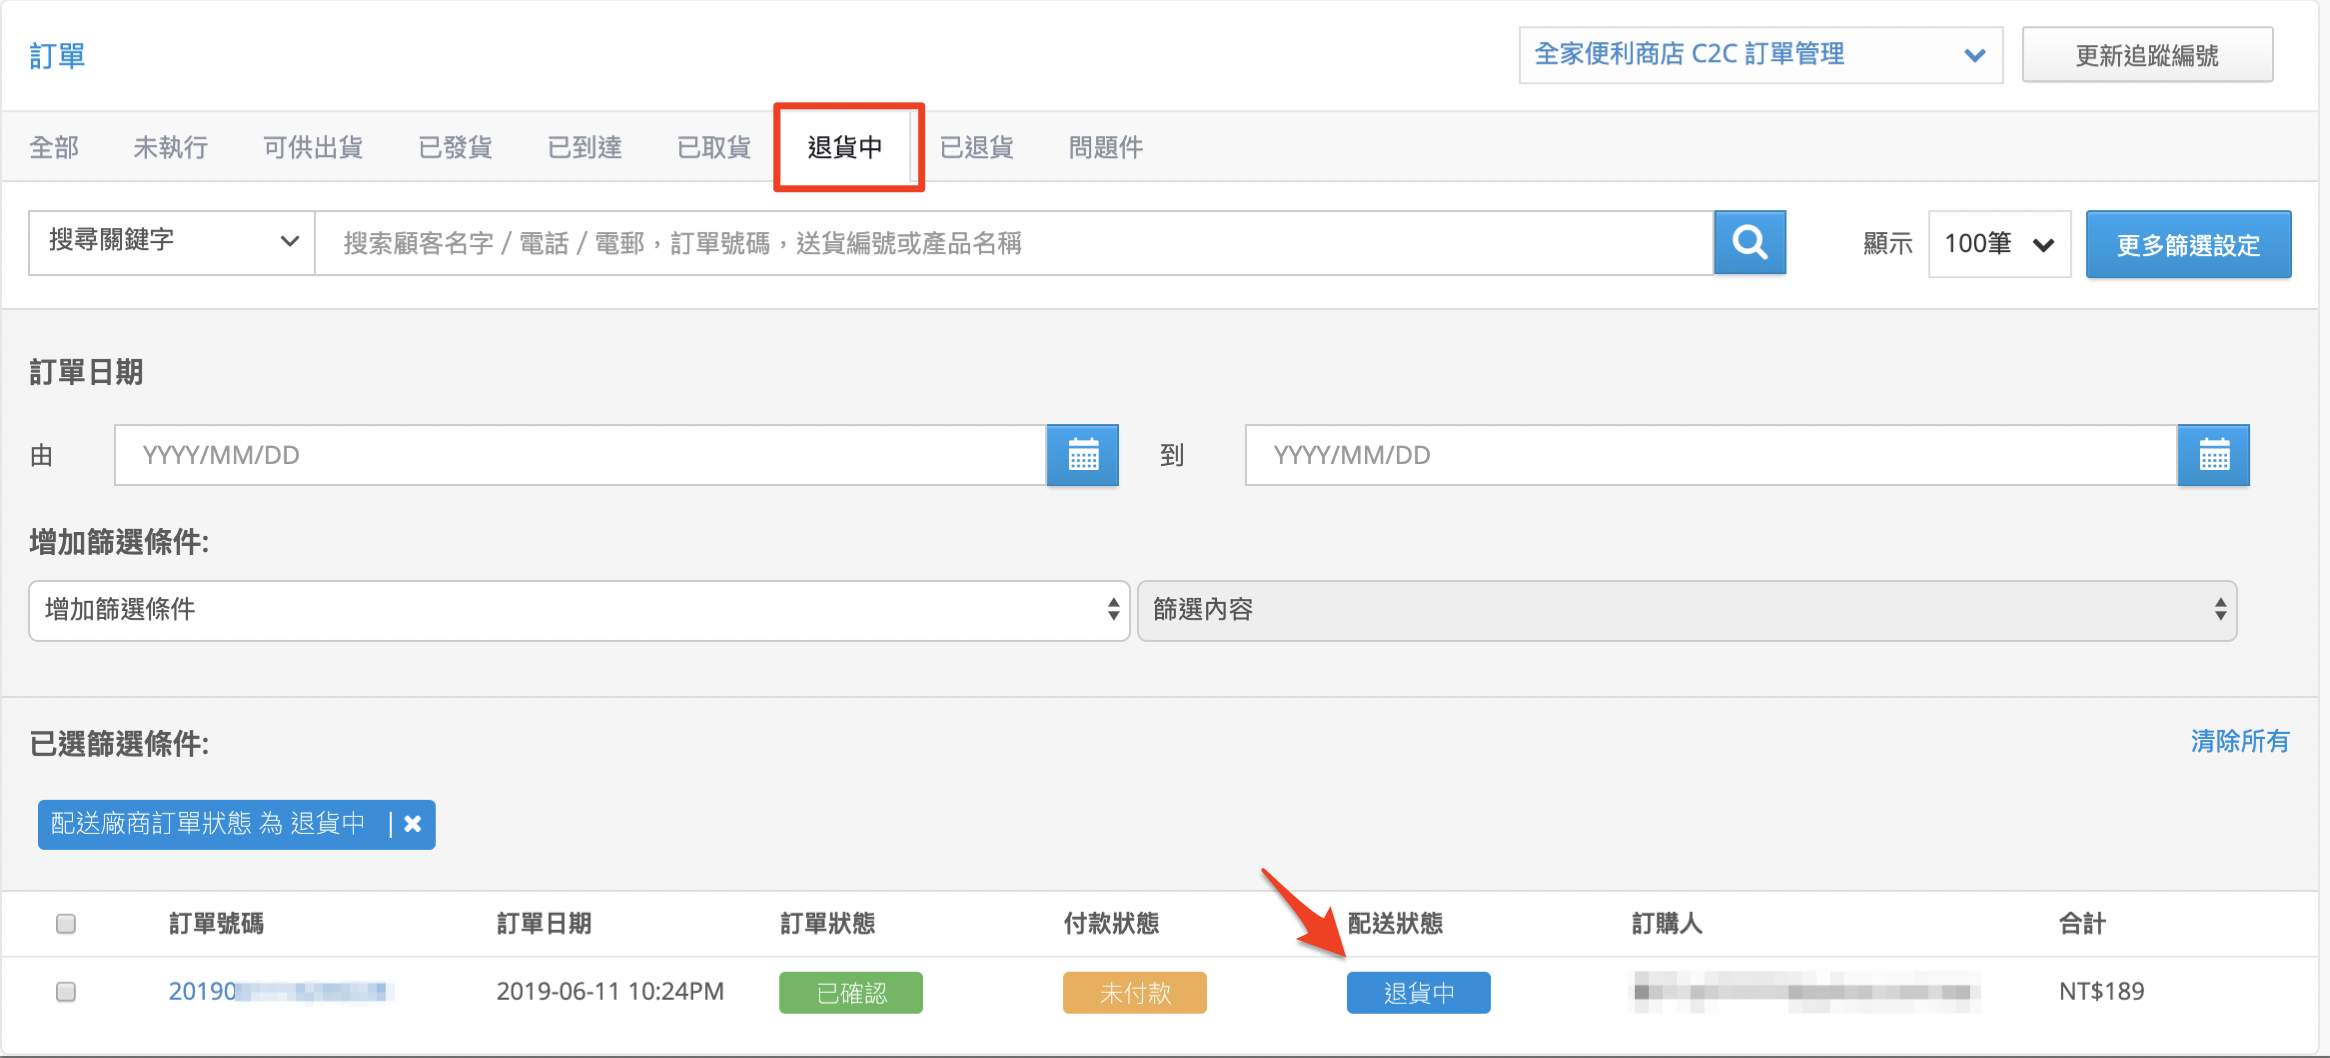Expand the 增加篩選條件 select box
2330x1058 pixels.
579,610
